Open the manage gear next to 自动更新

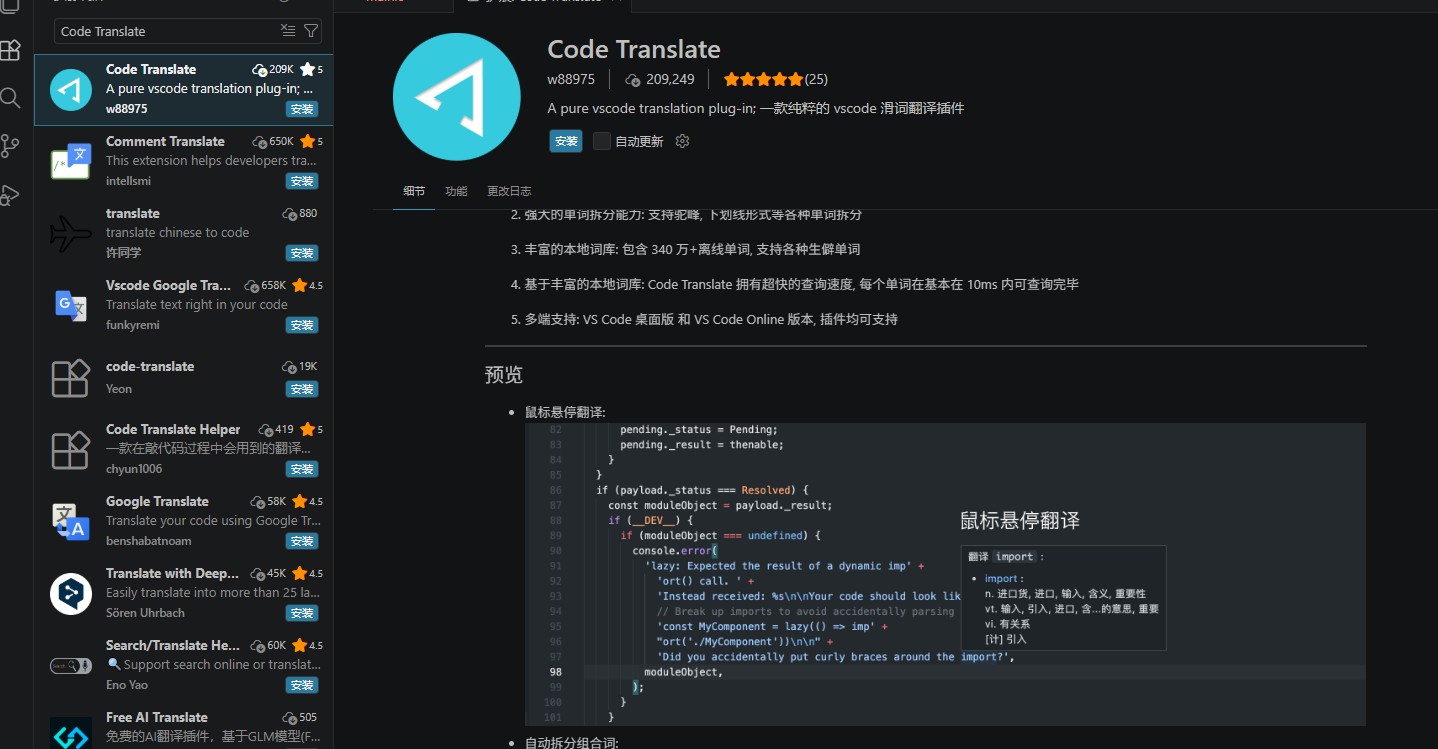(682, 141)
